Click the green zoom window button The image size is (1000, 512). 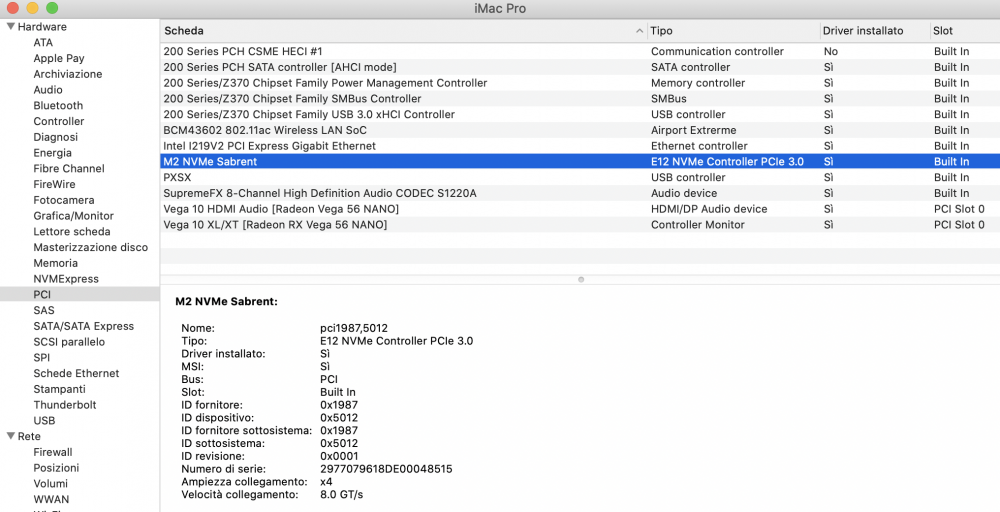[52, 8]
